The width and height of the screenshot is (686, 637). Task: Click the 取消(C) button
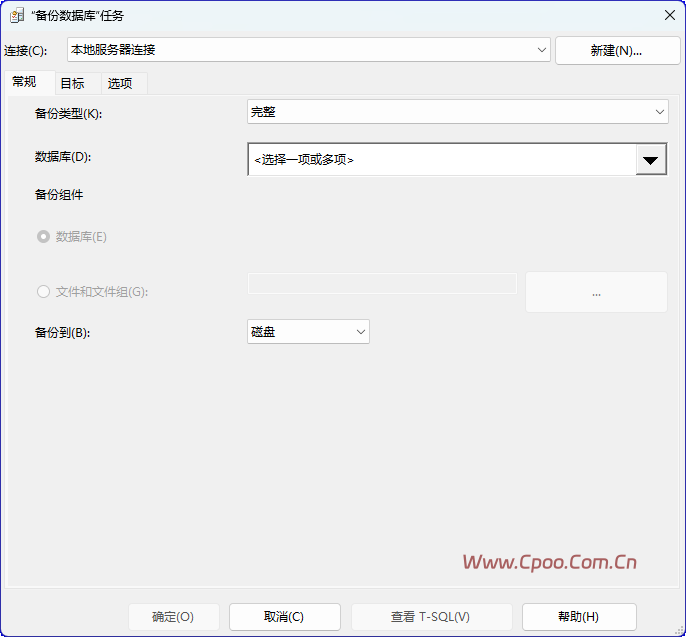point(284,617)
